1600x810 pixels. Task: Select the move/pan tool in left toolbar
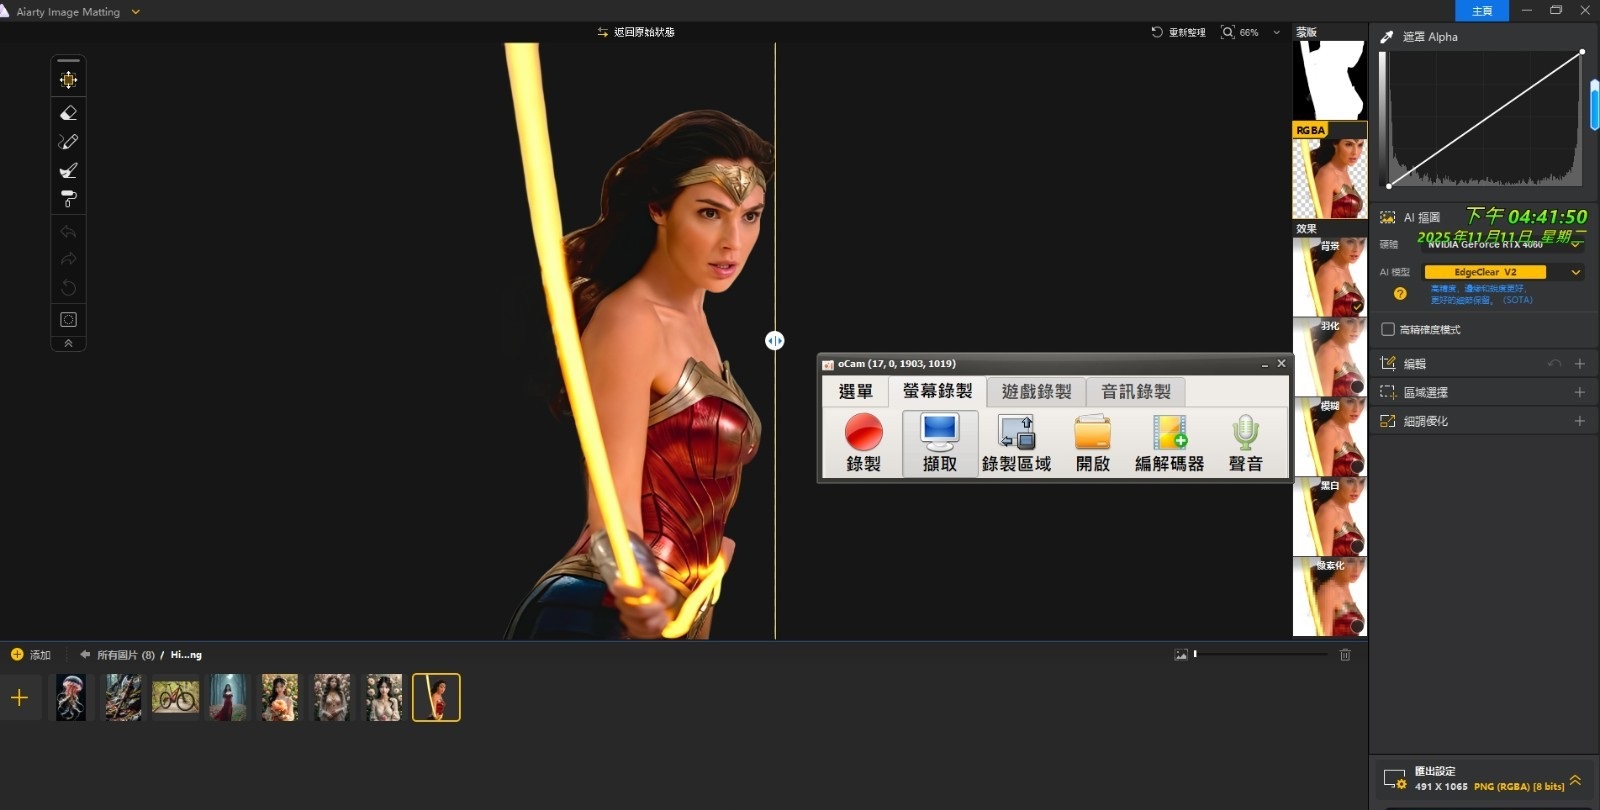pyautogui.click(x=68, y=80)
